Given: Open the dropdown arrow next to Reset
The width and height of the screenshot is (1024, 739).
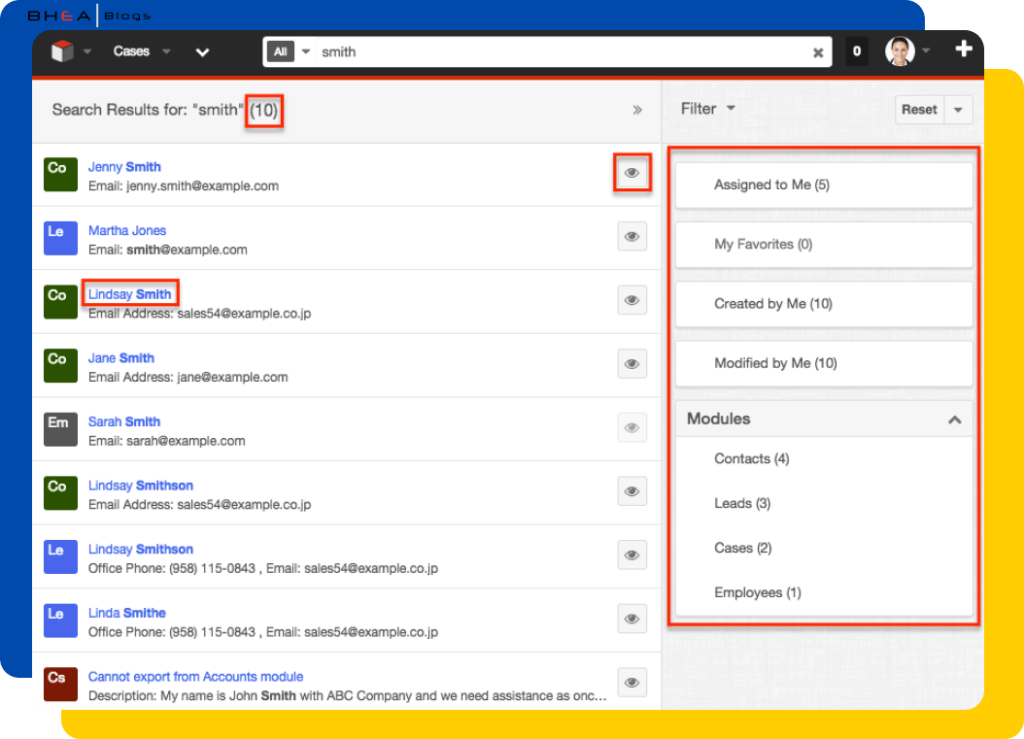Looking at the screenshot, I should 958,110.
